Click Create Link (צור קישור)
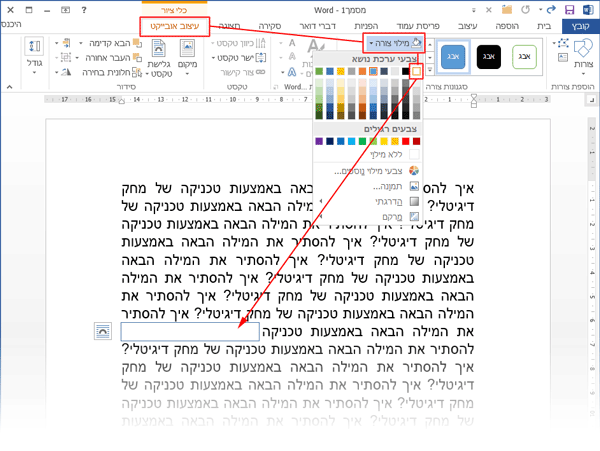 tap(243, 72)
